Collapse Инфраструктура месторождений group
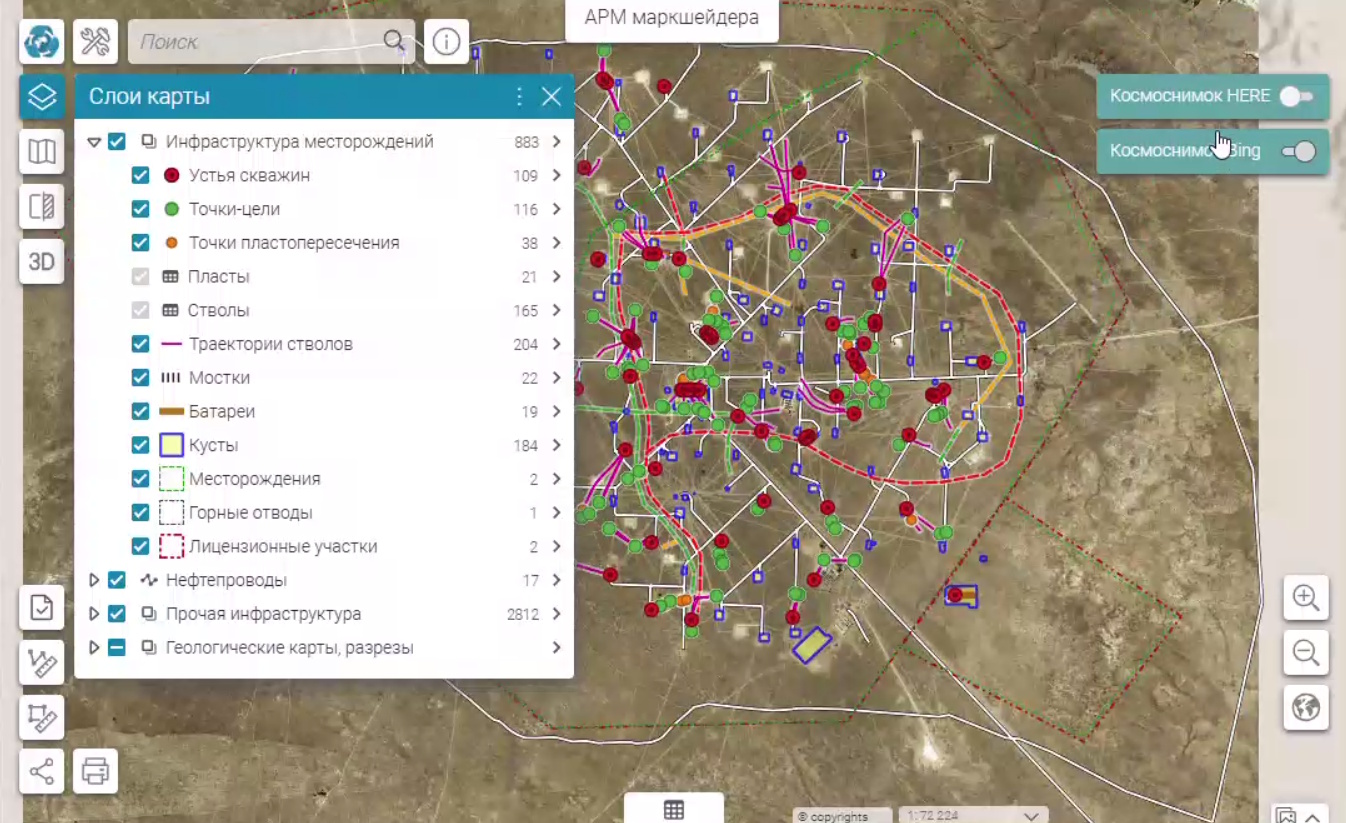The image size is (1346, 823). pyautogui.click(x=94, y=142)
